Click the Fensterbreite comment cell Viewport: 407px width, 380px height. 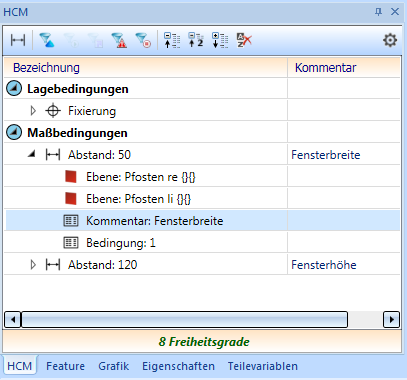(344, 155)
